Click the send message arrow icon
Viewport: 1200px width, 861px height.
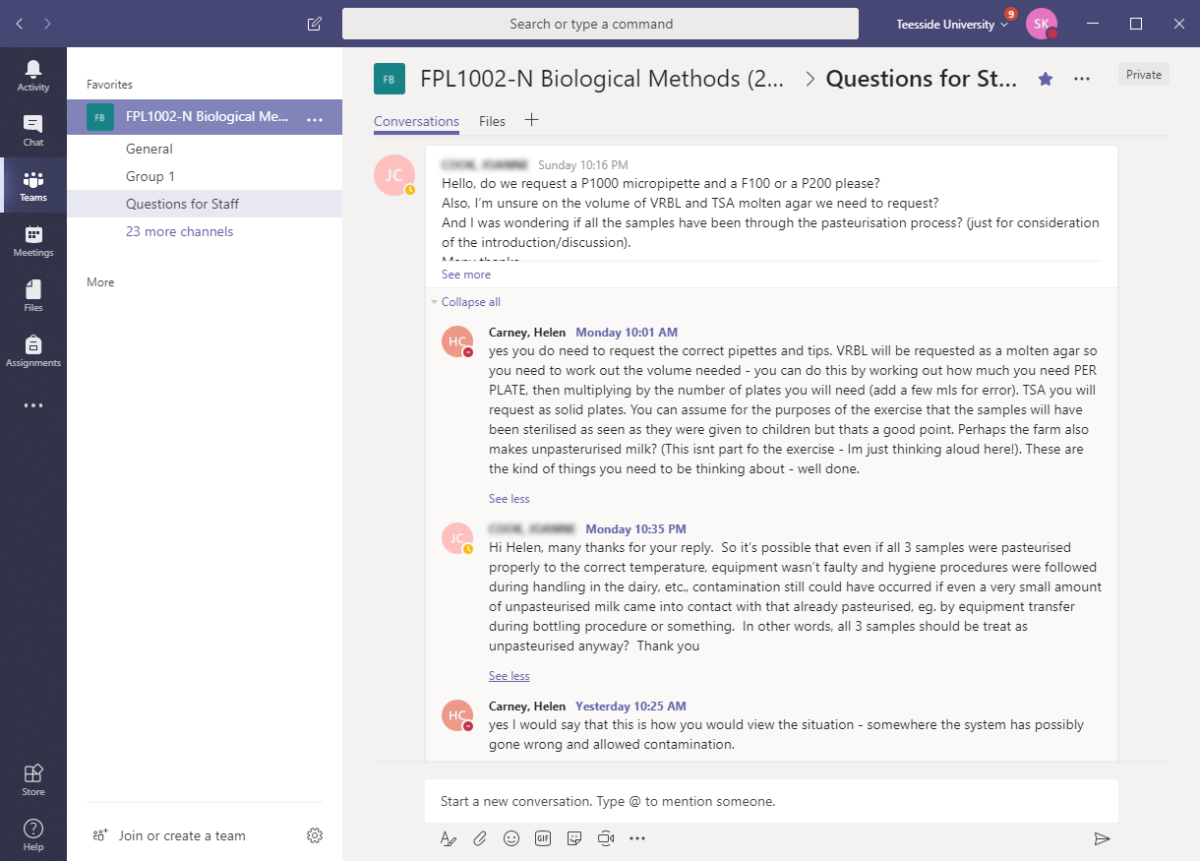tap(1101, 838)
